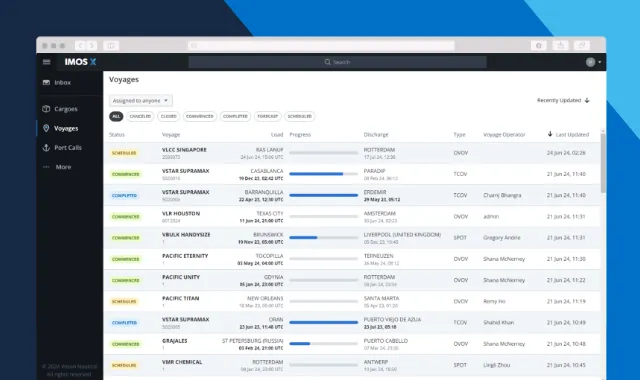Click operator Shahid Khan
Screen dimensions: 640x380
point(498,323)
